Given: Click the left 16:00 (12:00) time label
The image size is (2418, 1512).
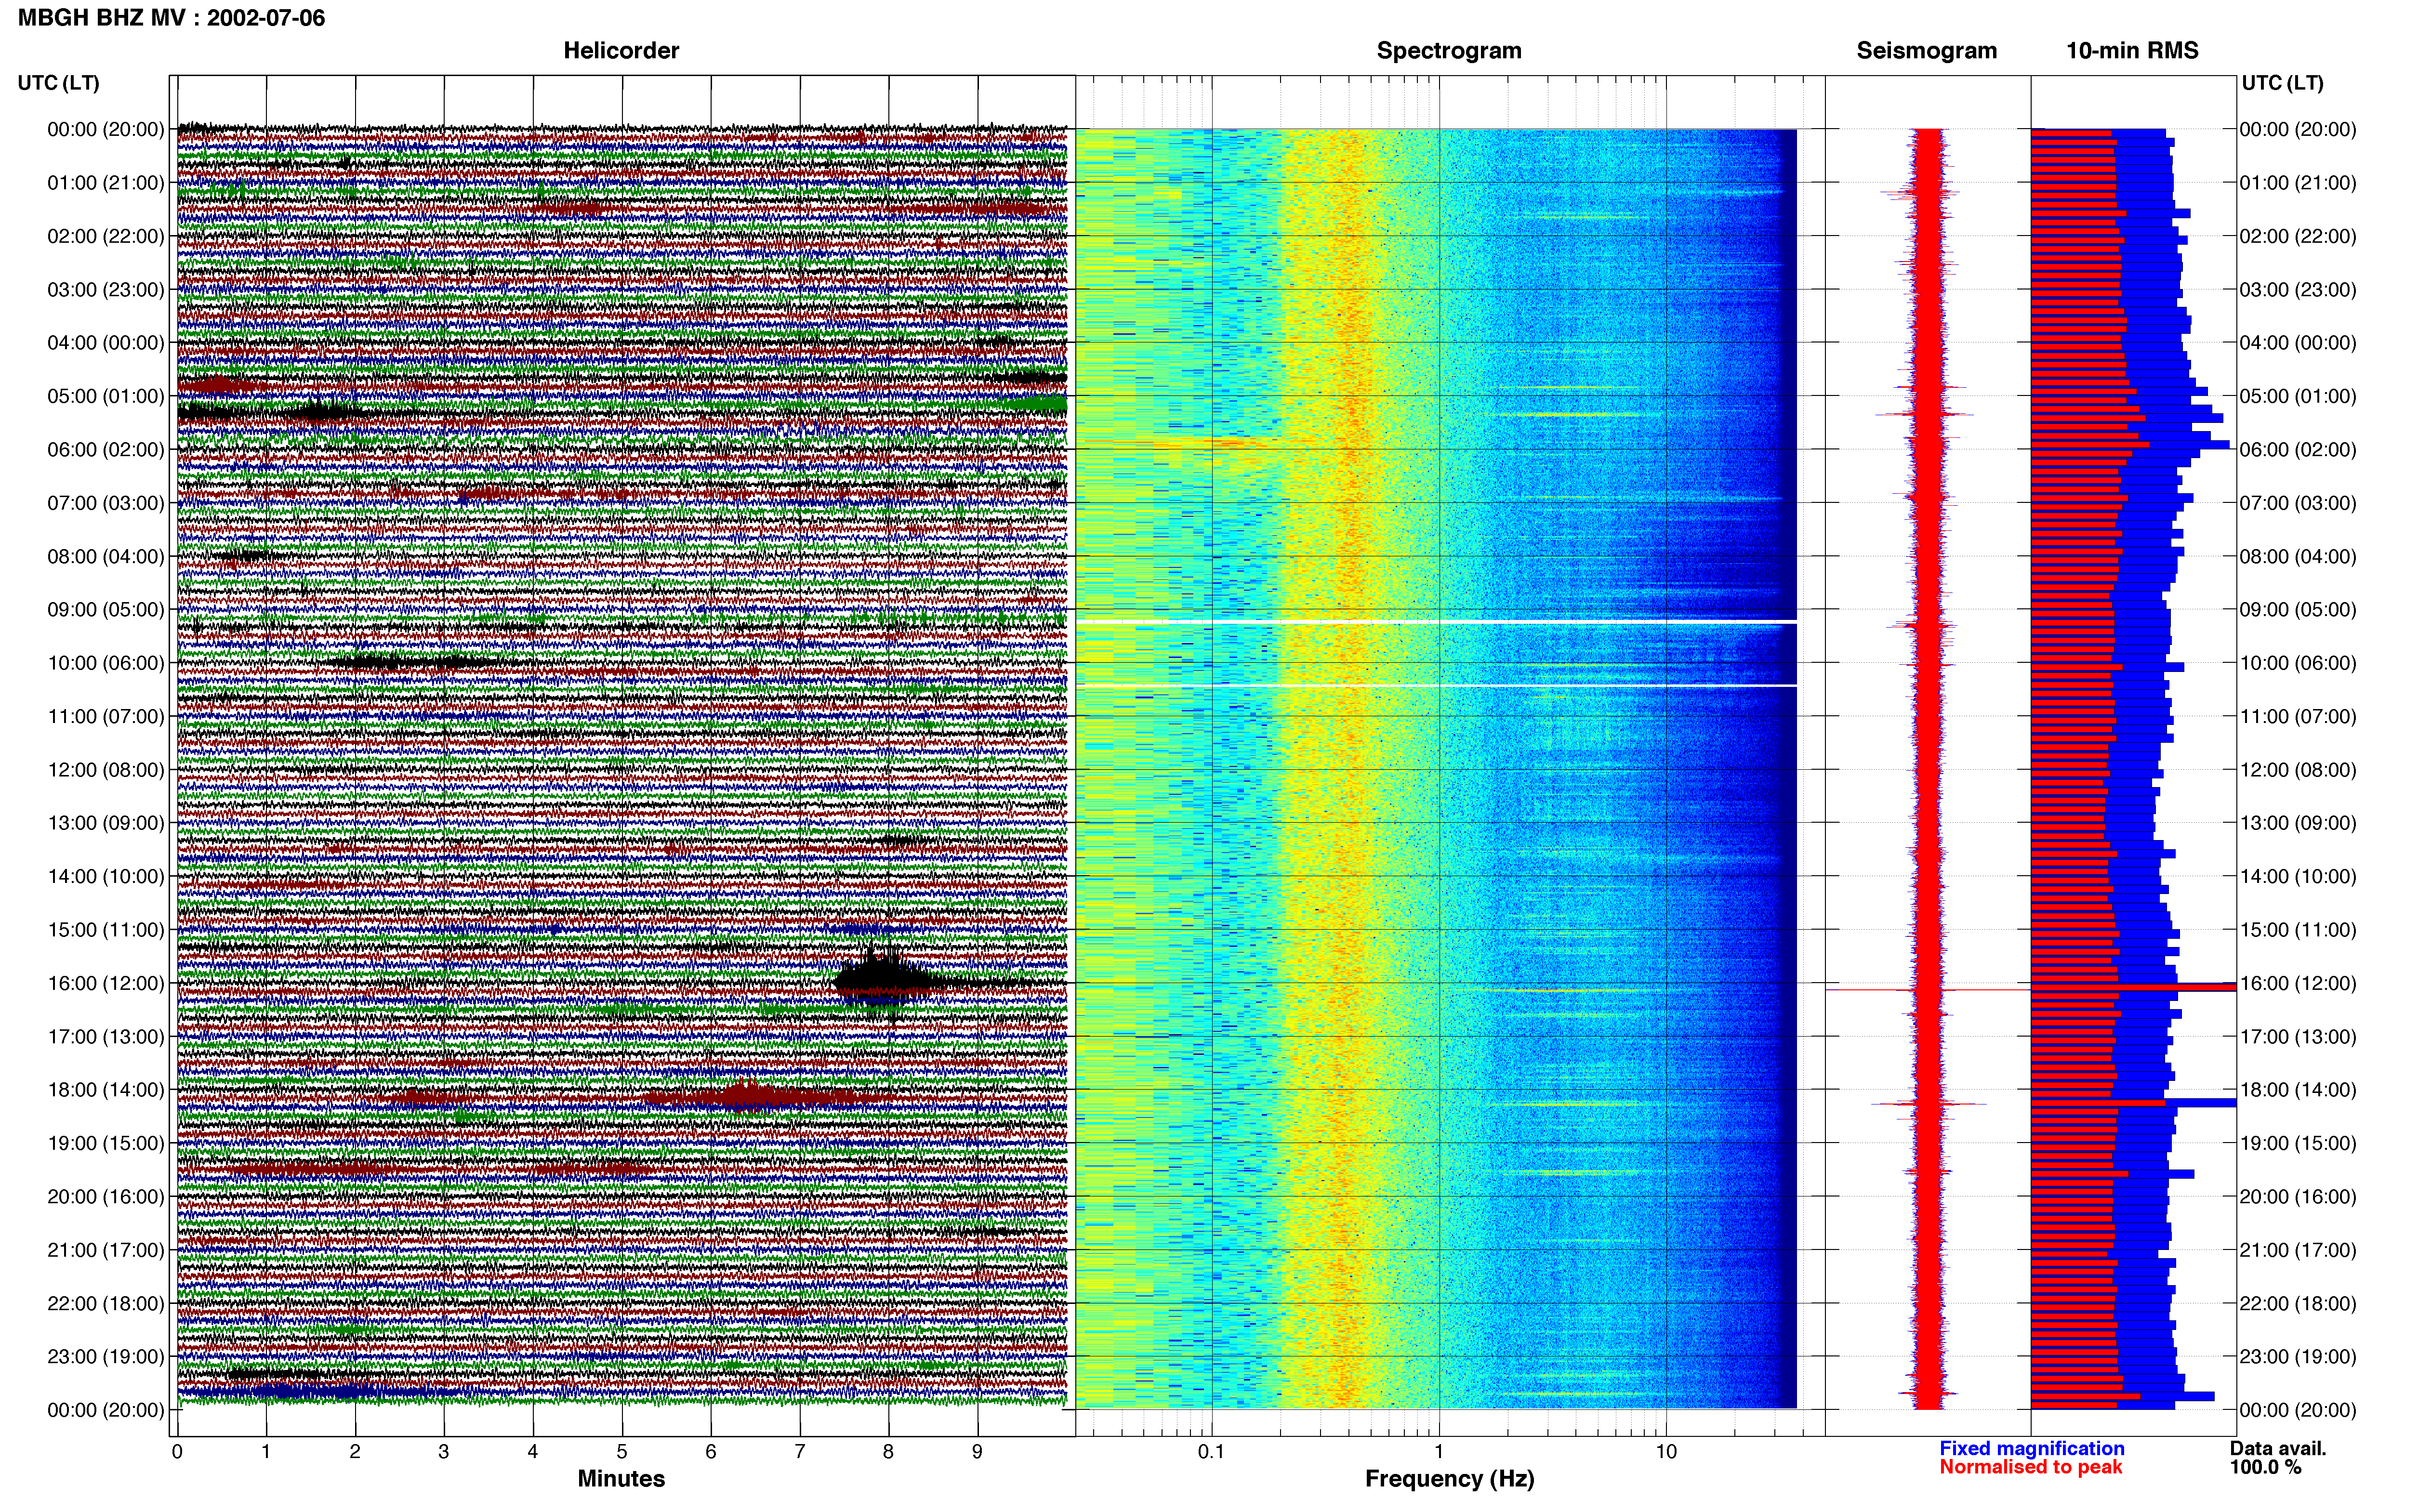Looking at the screenshot, I should pyautogui.click(x=106, y=983).
